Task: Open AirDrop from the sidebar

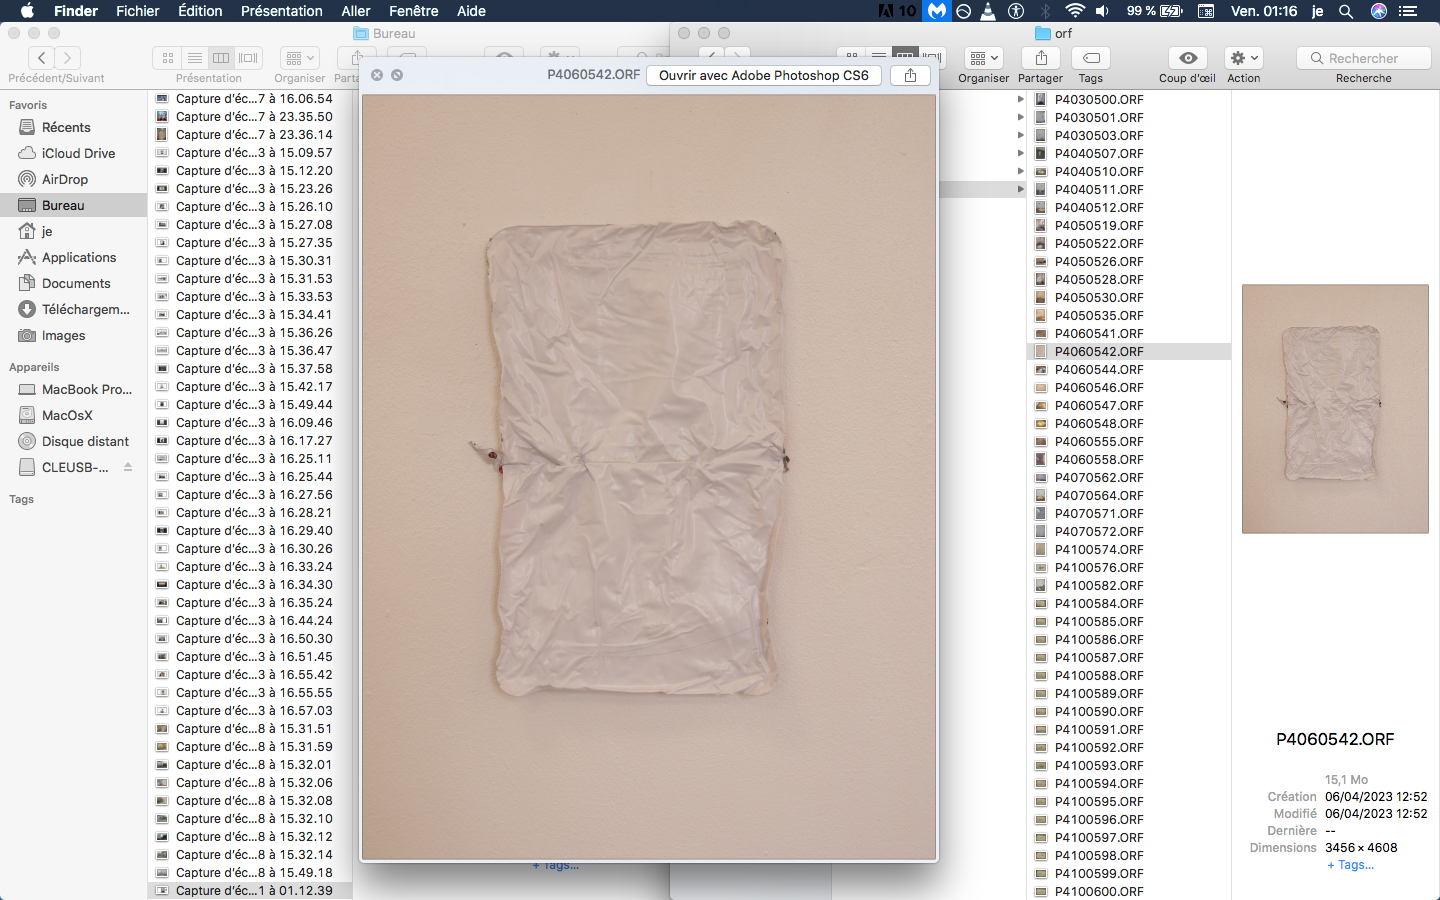Action: pyautogui.click(x=65, y=179)
